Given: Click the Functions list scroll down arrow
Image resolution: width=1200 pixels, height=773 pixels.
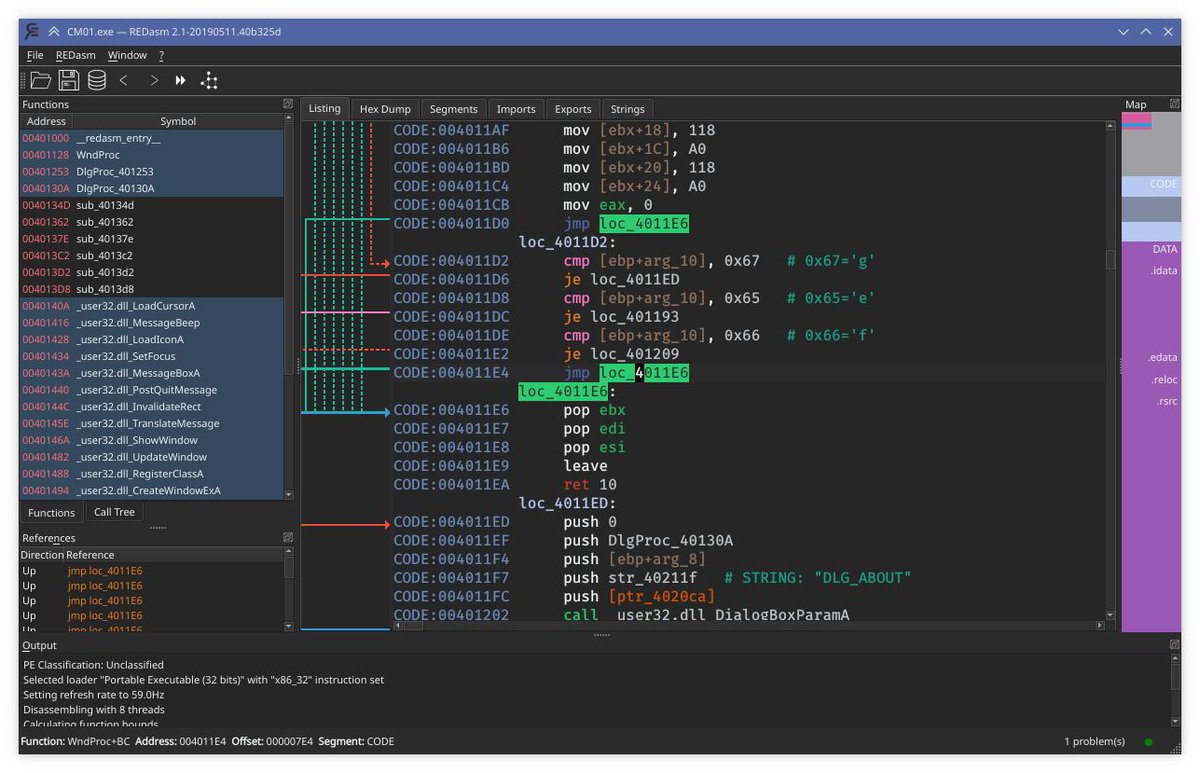Looking at the screenshot, I should coord(289,494).
